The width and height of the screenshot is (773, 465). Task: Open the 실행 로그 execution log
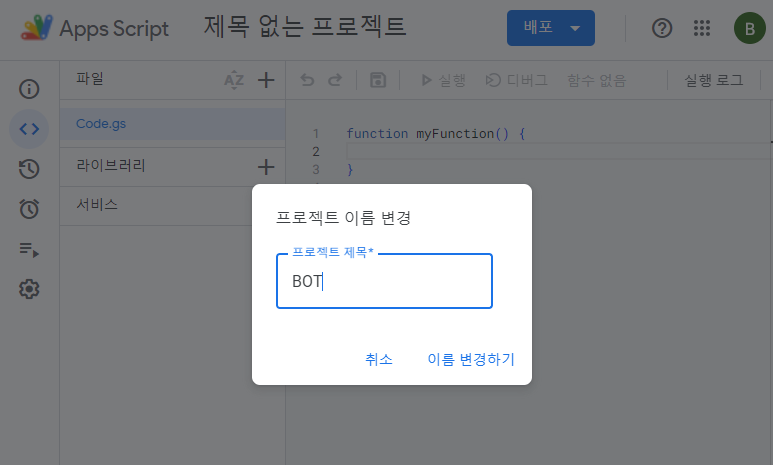[x=714, y=80]
